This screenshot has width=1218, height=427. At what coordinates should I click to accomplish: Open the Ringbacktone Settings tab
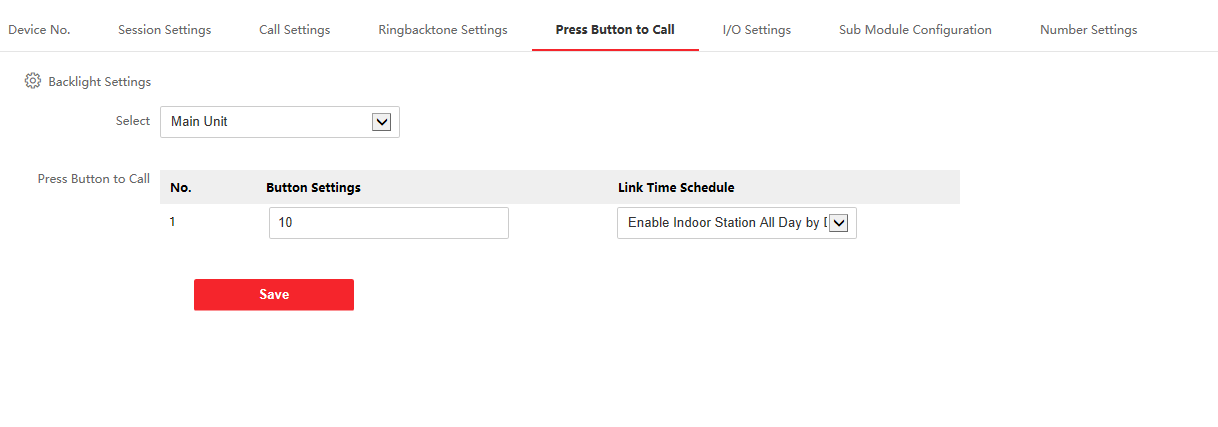point(442,30)
